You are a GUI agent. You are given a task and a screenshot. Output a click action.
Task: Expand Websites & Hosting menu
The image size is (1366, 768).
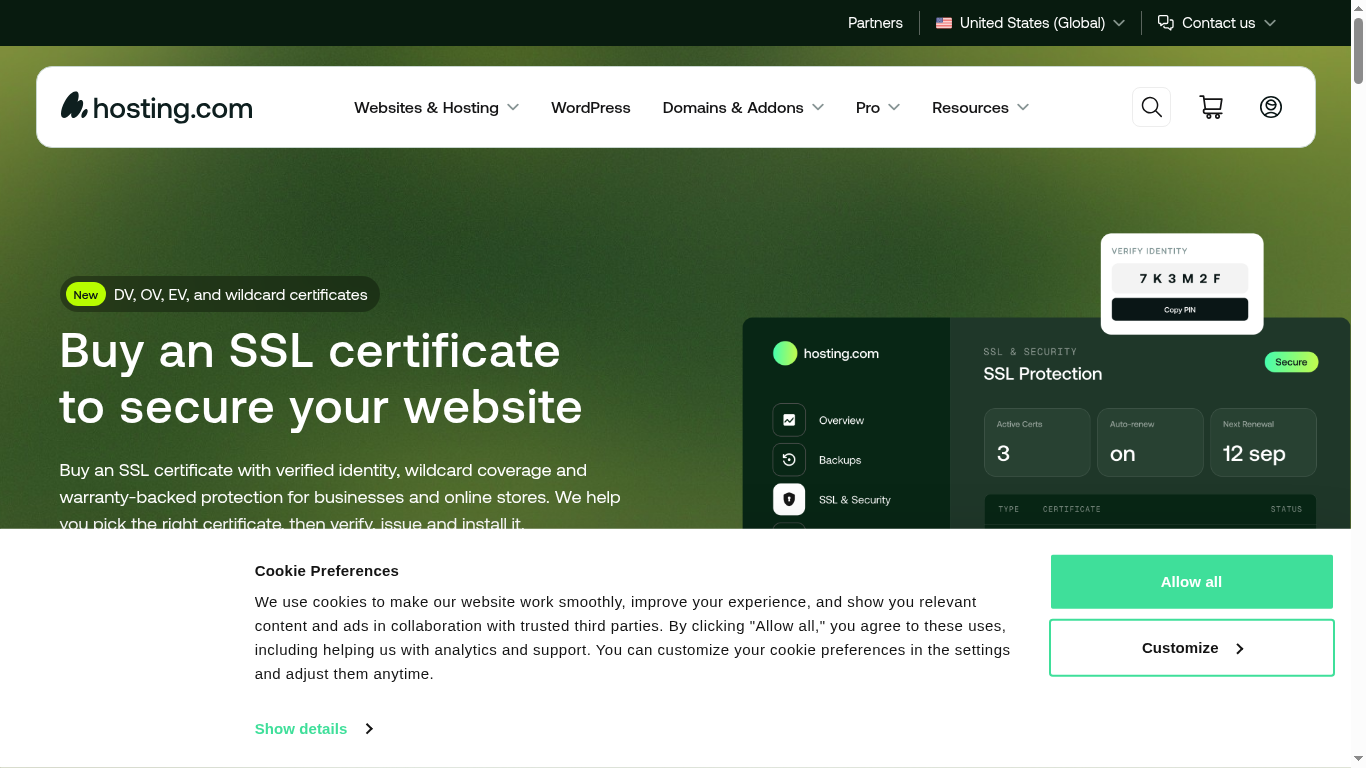[436, 107]
